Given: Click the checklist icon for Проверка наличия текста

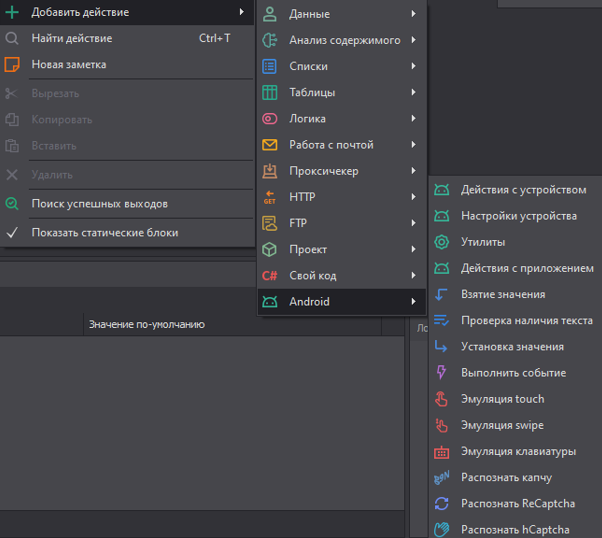Looking at the screenshot, I should click(x=442, y=320).
